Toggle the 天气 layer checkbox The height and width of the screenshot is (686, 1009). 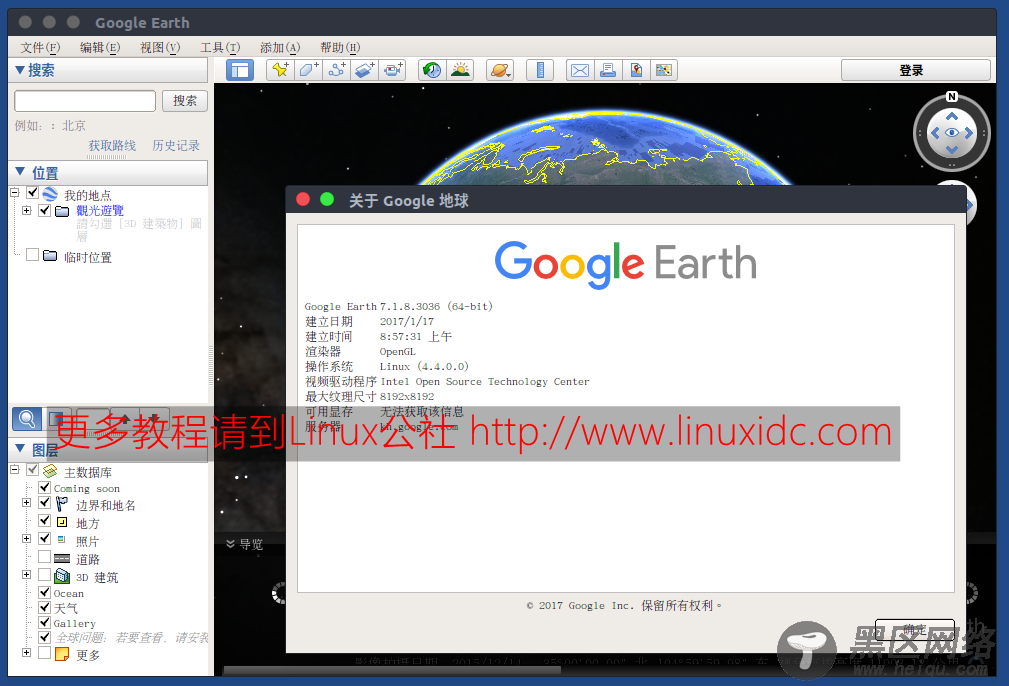tap(44, 607)
